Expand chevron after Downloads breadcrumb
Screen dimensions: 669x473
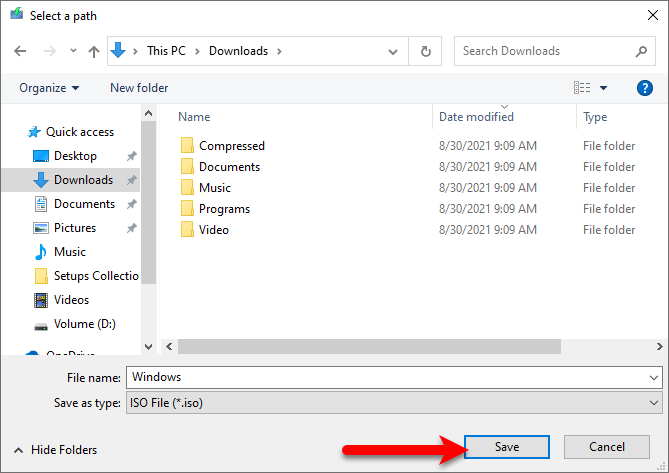pyautogui.click(x=279, y=52)
